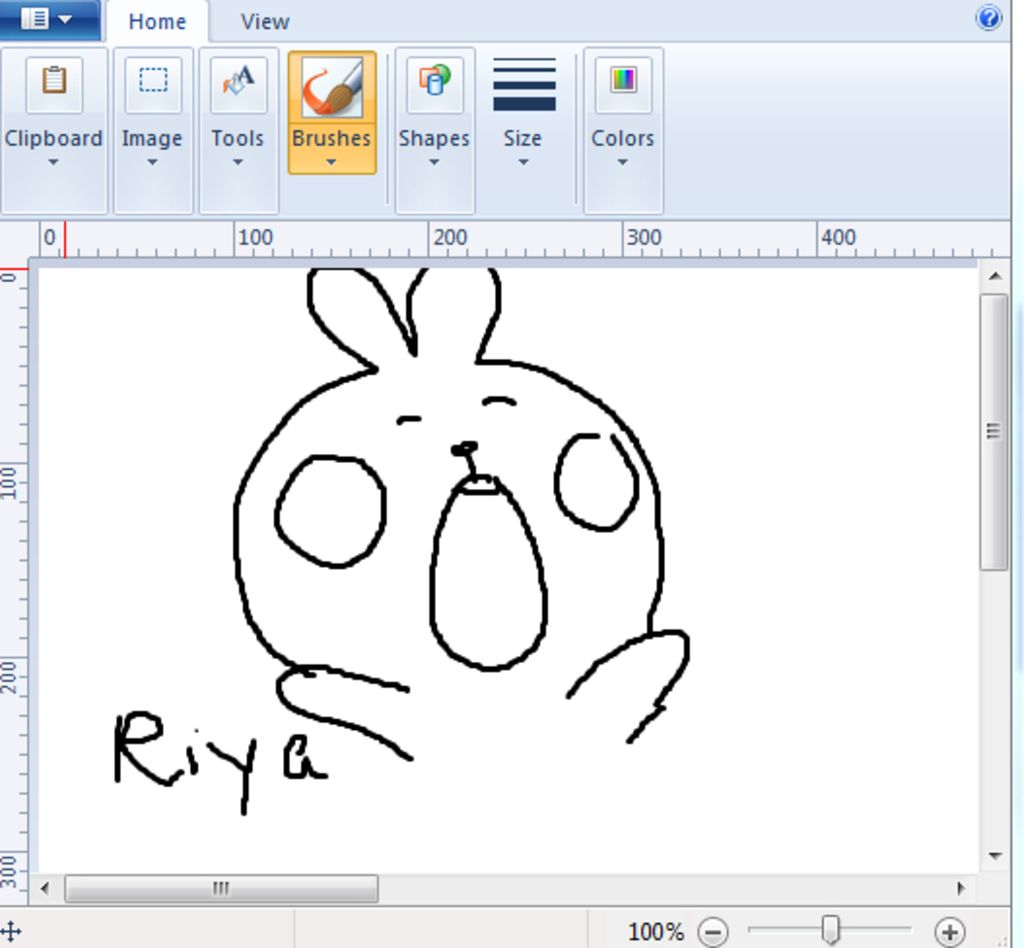The width and height of the screenshot is (1024, 948).
Task: Click the handwritten Riya text on canvas
Action: [221, 761]
